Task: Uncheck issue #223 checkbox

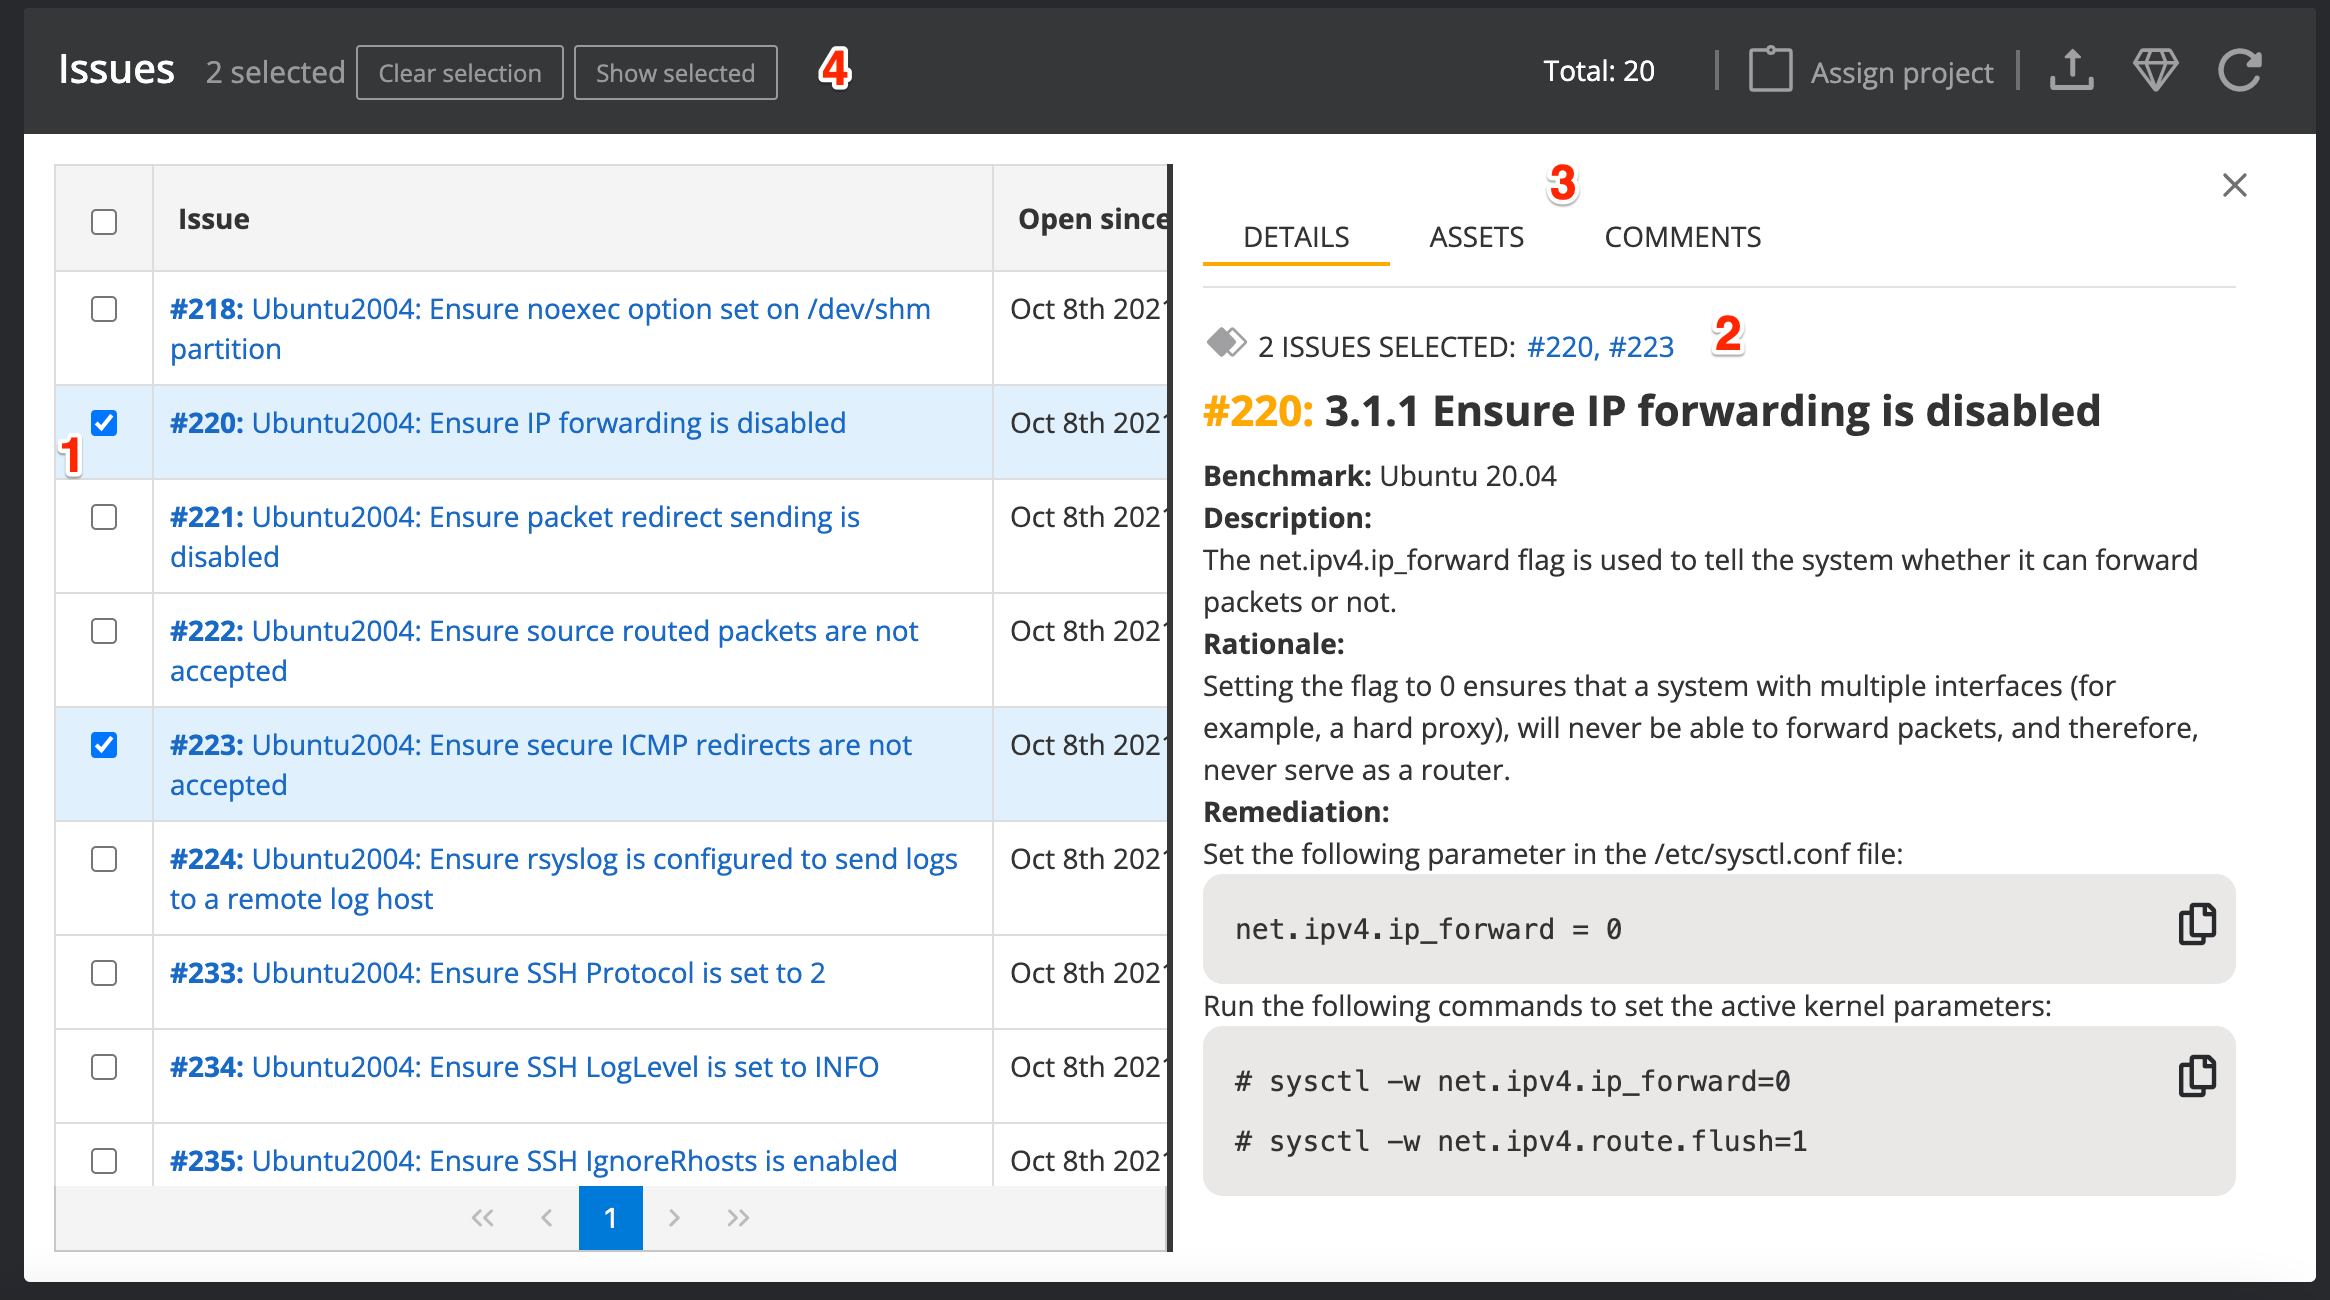Action: (104, 745)
